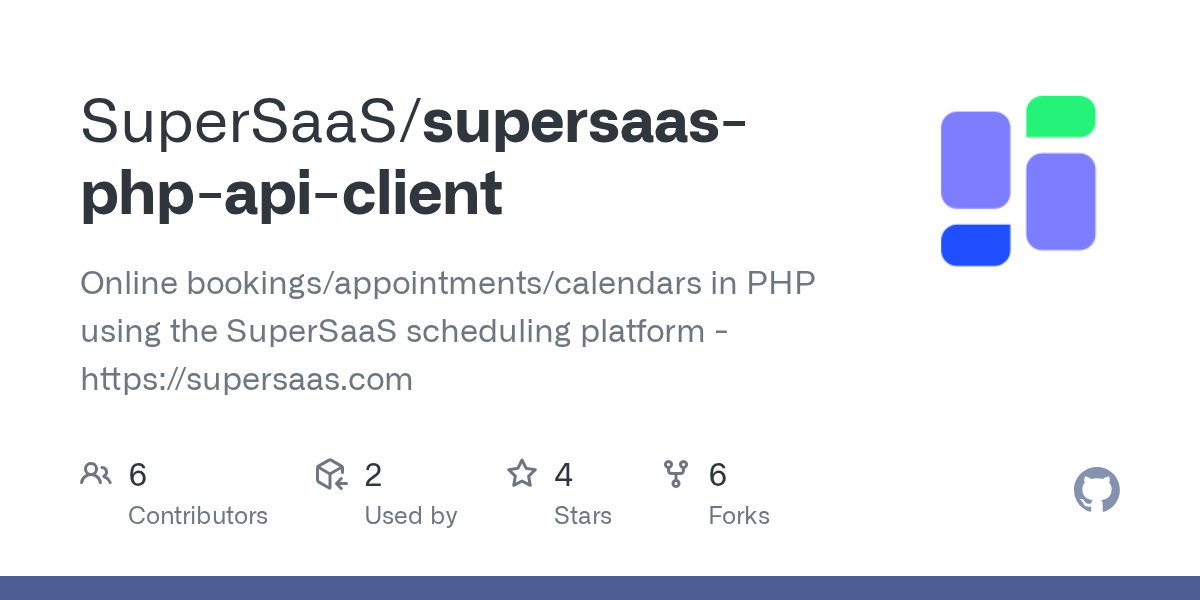The image size is (1200, 600).
Task: Select the Contributors label
Action: 198,516
